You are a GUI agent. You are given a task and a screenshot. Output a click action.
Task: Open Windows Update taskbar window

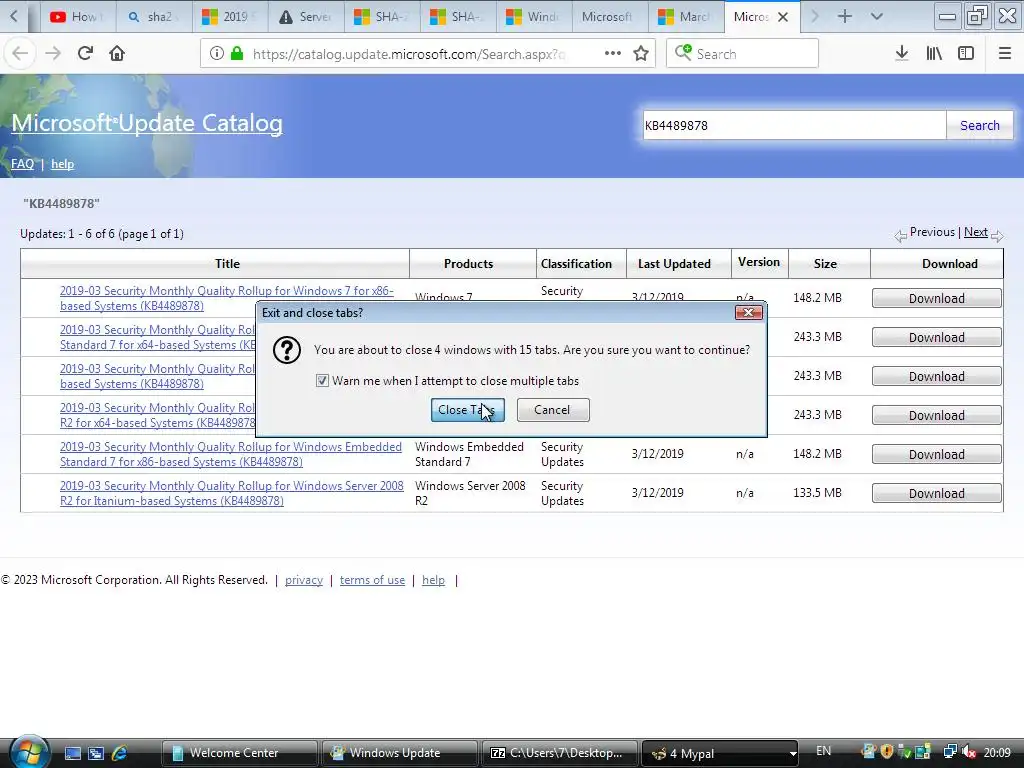coord(399,753)
